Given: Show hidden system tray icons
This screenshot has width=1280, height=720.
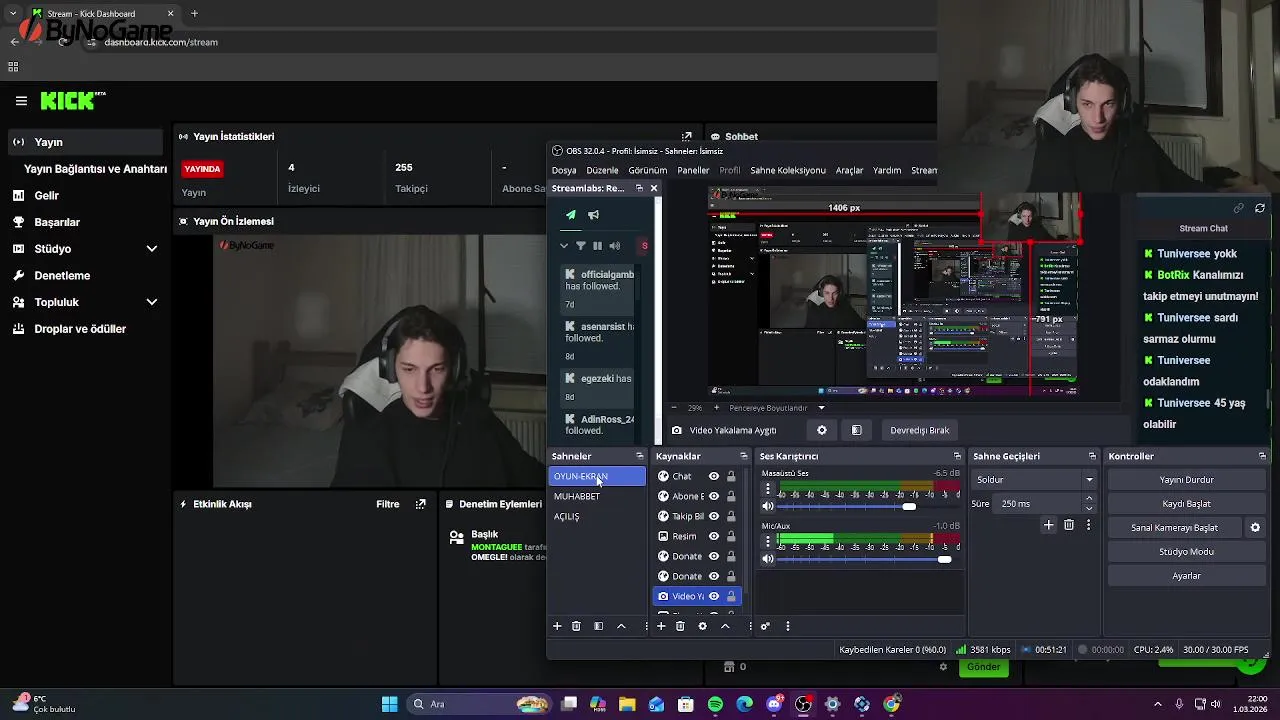Looking at the screenshot, I should pos(1158,704).
